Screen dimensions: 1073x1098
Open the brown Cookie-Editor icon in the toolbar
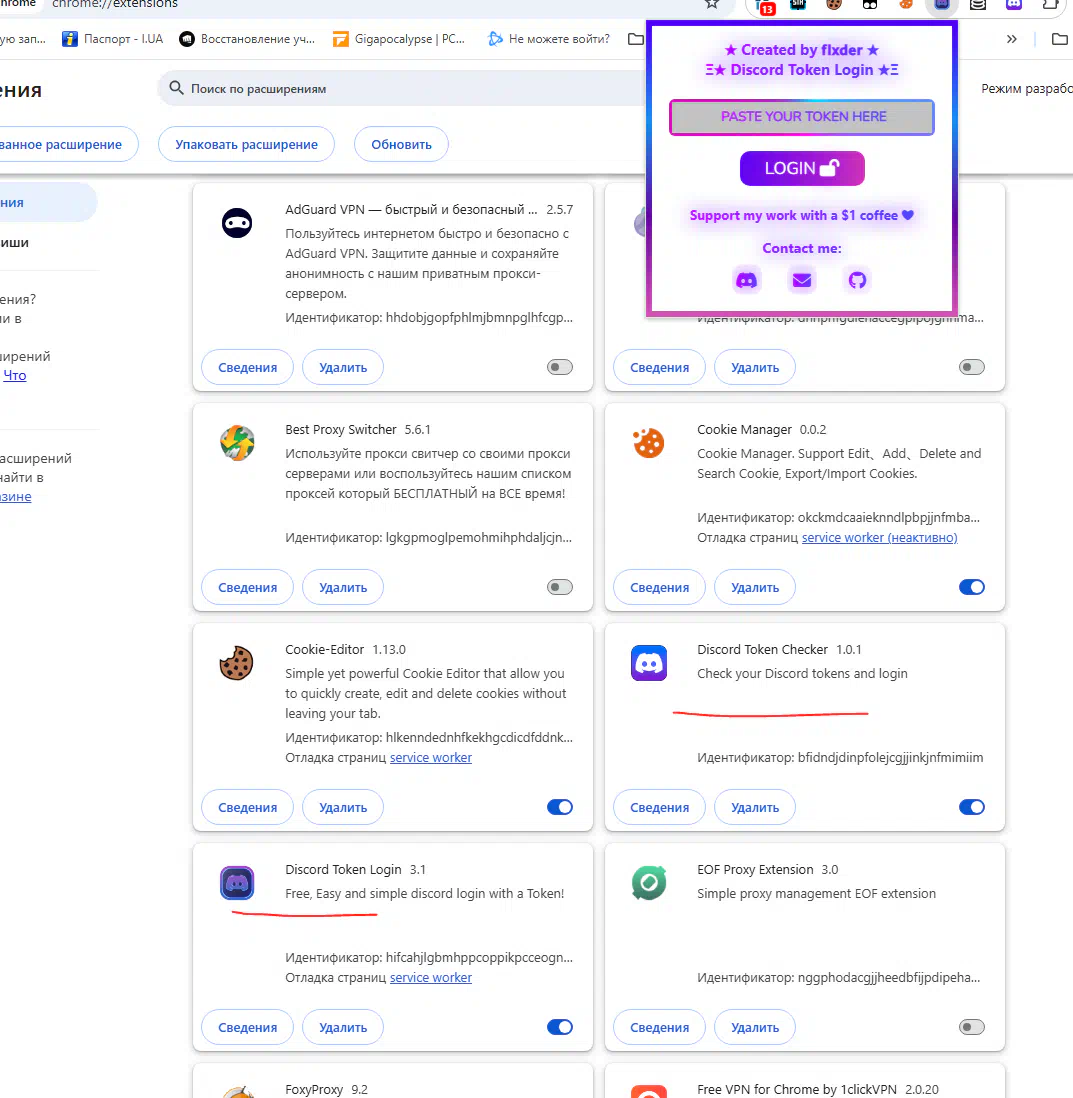click(833, 4)
